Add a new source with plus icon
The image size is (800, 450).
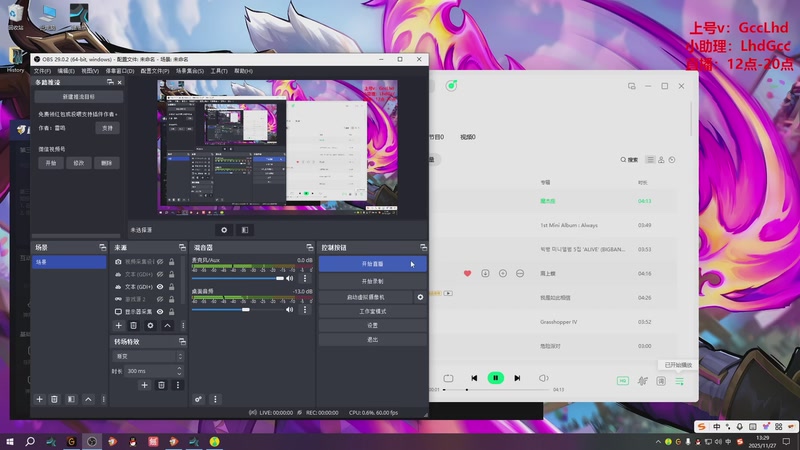coord(118,326)
